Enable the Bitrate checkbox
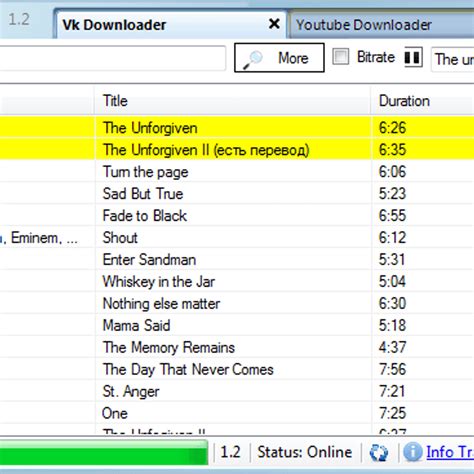Viewport: 474px width, 474px height. coord(341,57)
